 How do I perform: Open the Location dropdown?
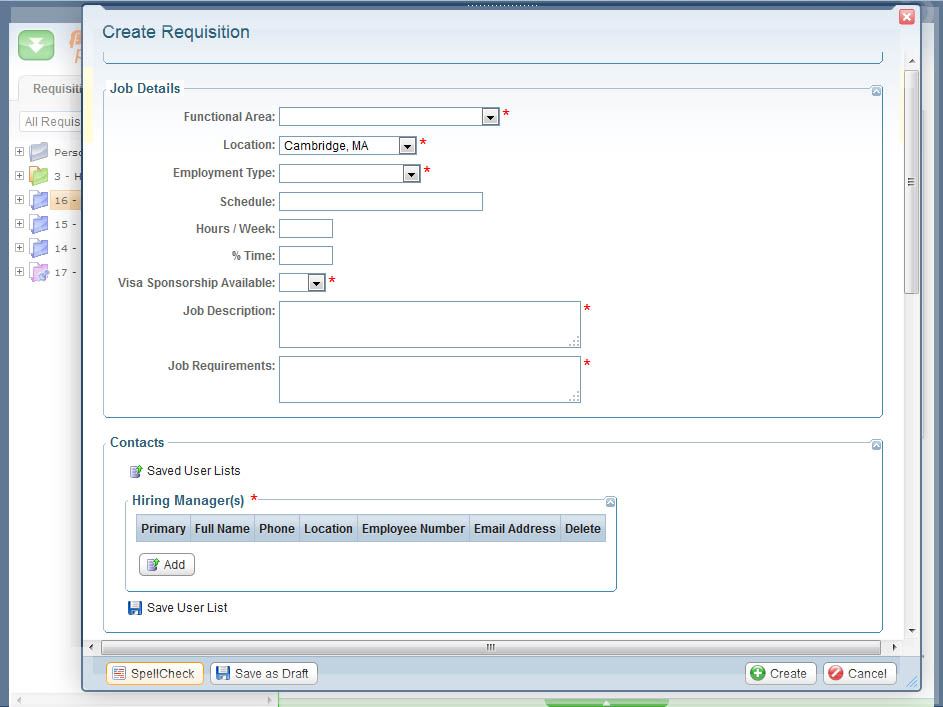(407, 146)
